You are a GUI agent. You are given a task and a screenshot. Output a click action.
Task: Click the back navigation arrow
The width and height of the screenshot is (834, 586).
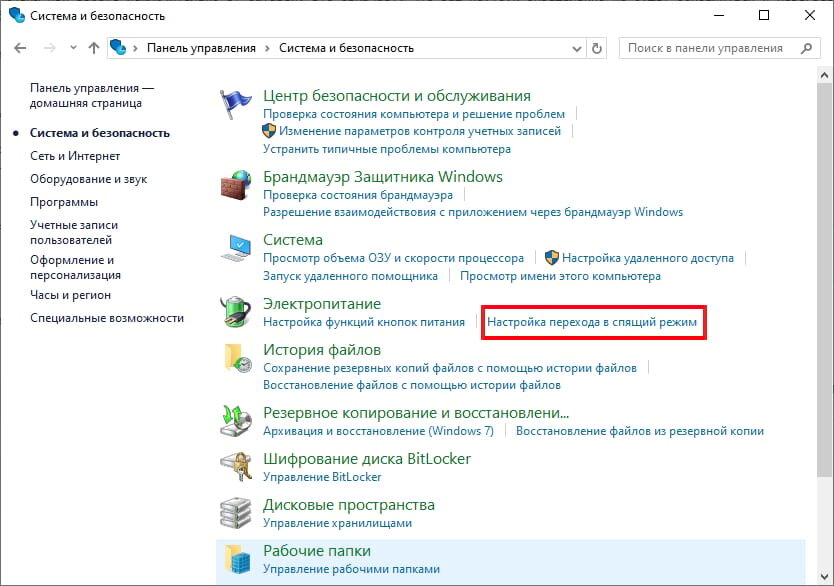click(20, 47)
